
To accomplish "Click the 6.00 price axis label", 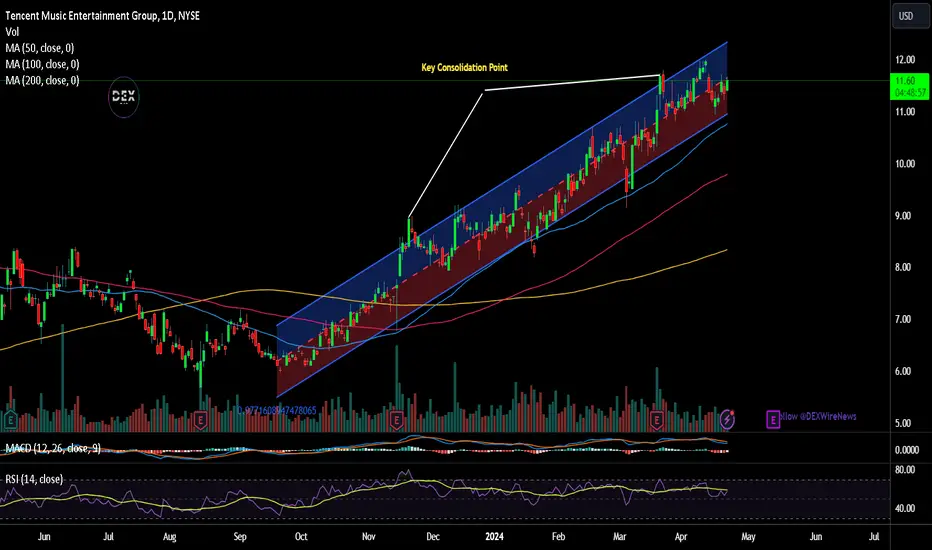I will pyautogui.click(x=905, y=371).
